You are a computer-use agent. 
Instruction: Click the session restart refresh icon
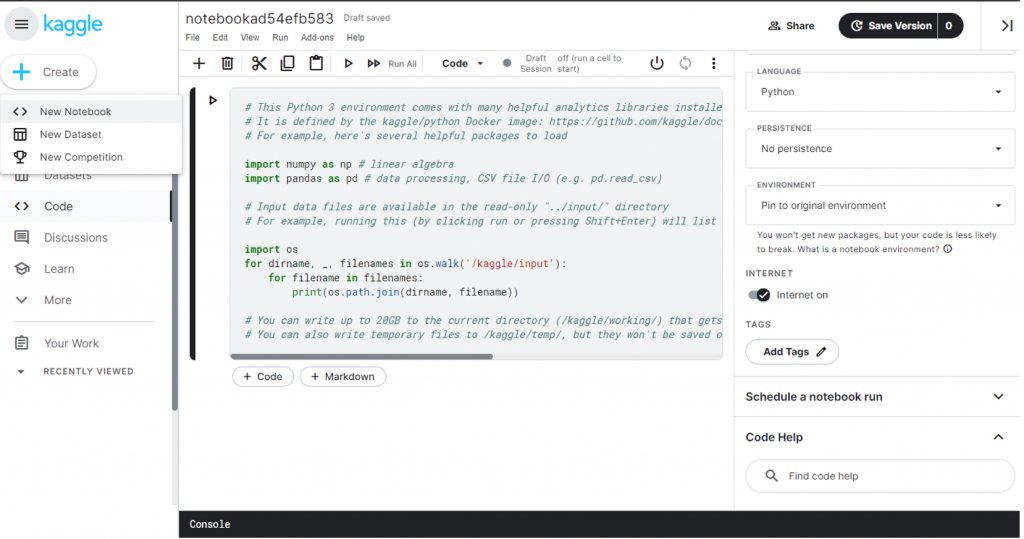[x=685, y=63]
